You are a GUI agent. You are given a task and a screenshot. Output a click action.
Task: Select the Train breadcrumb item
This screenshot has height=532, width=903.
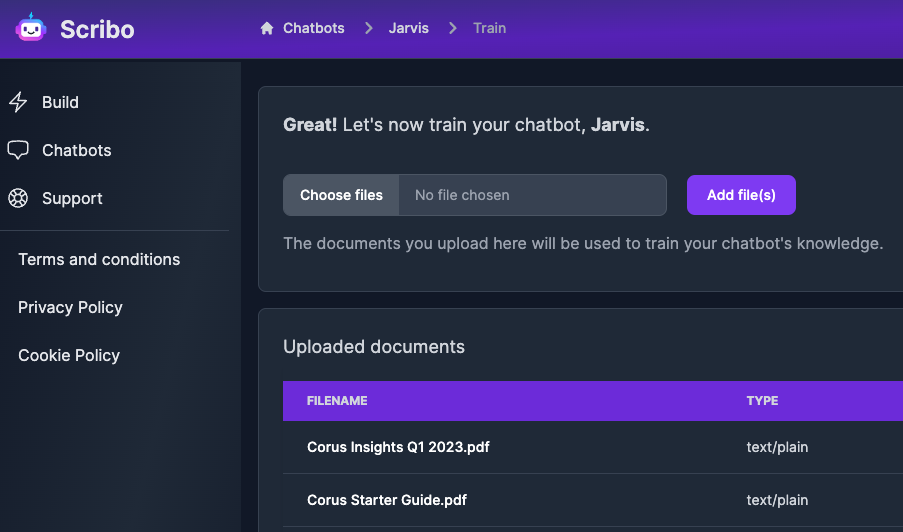coord(490,28)
